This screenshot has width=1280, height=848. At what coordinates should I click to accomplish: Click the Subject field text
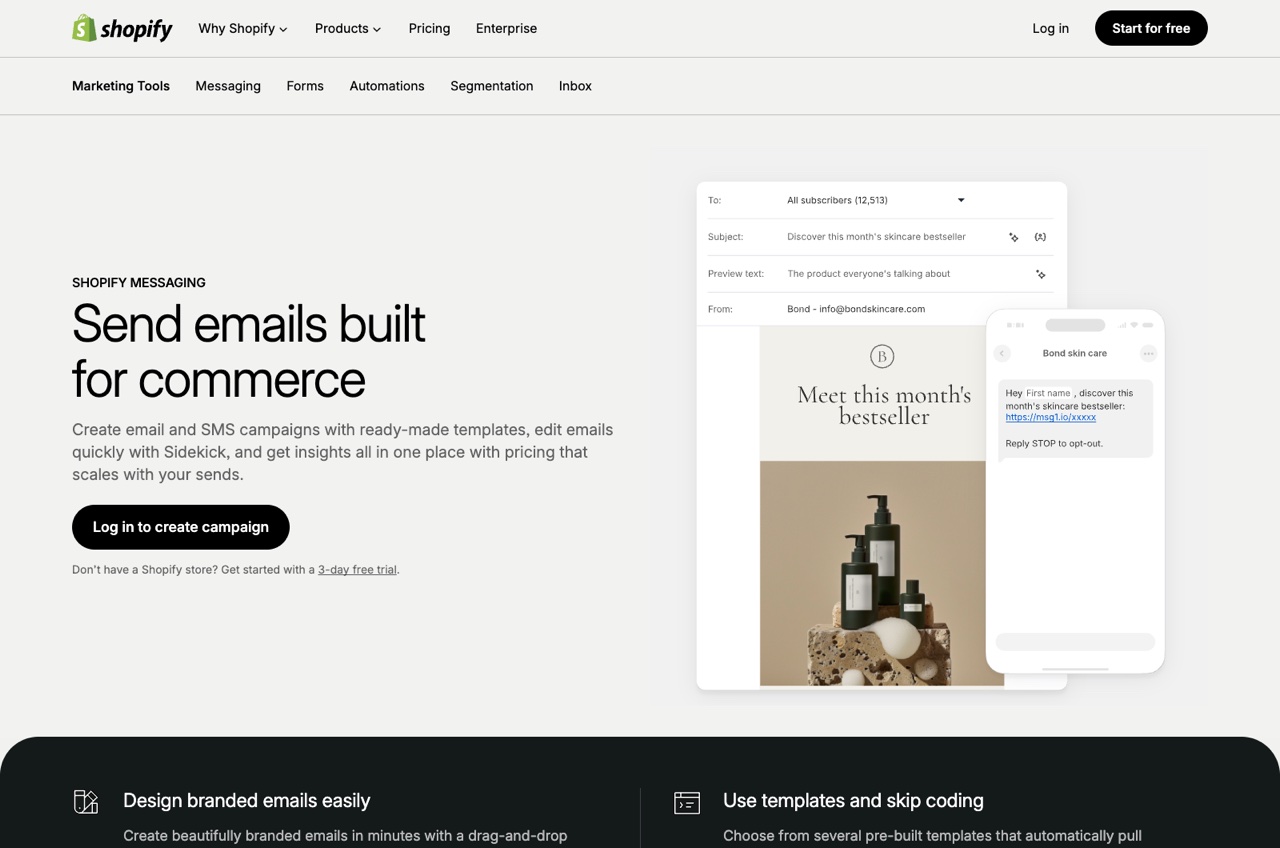point(876,237)
